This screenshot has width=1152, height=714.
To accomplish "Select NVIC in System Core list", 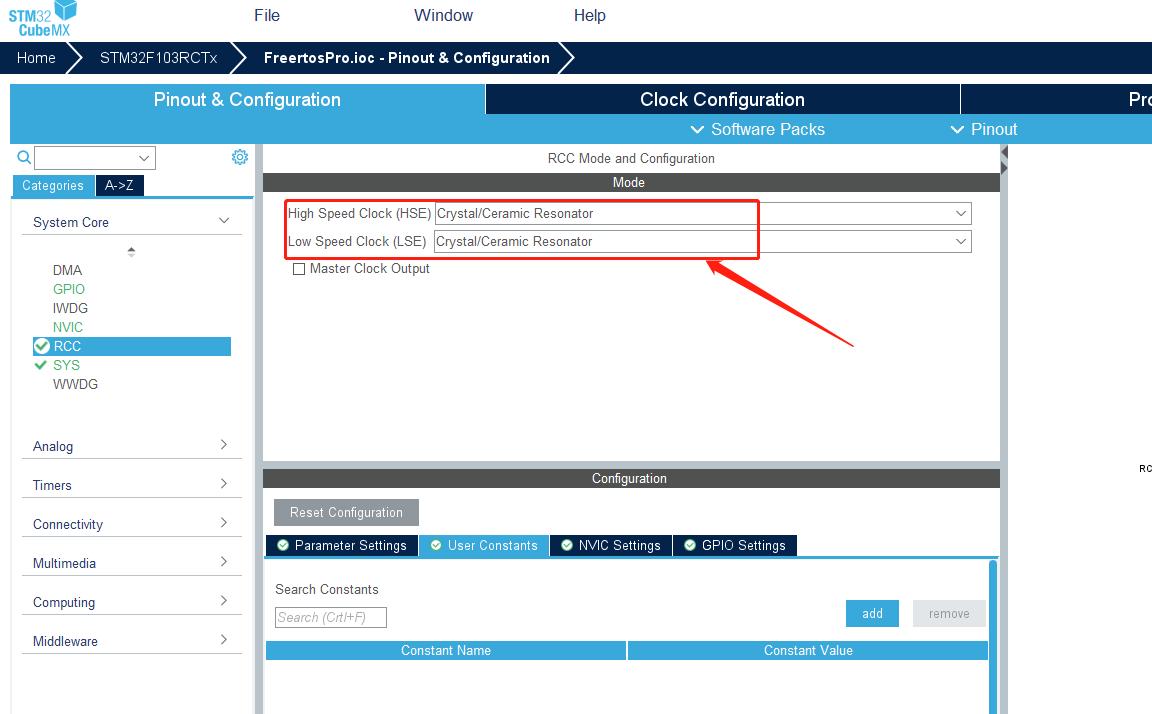I will coord(68,328).
